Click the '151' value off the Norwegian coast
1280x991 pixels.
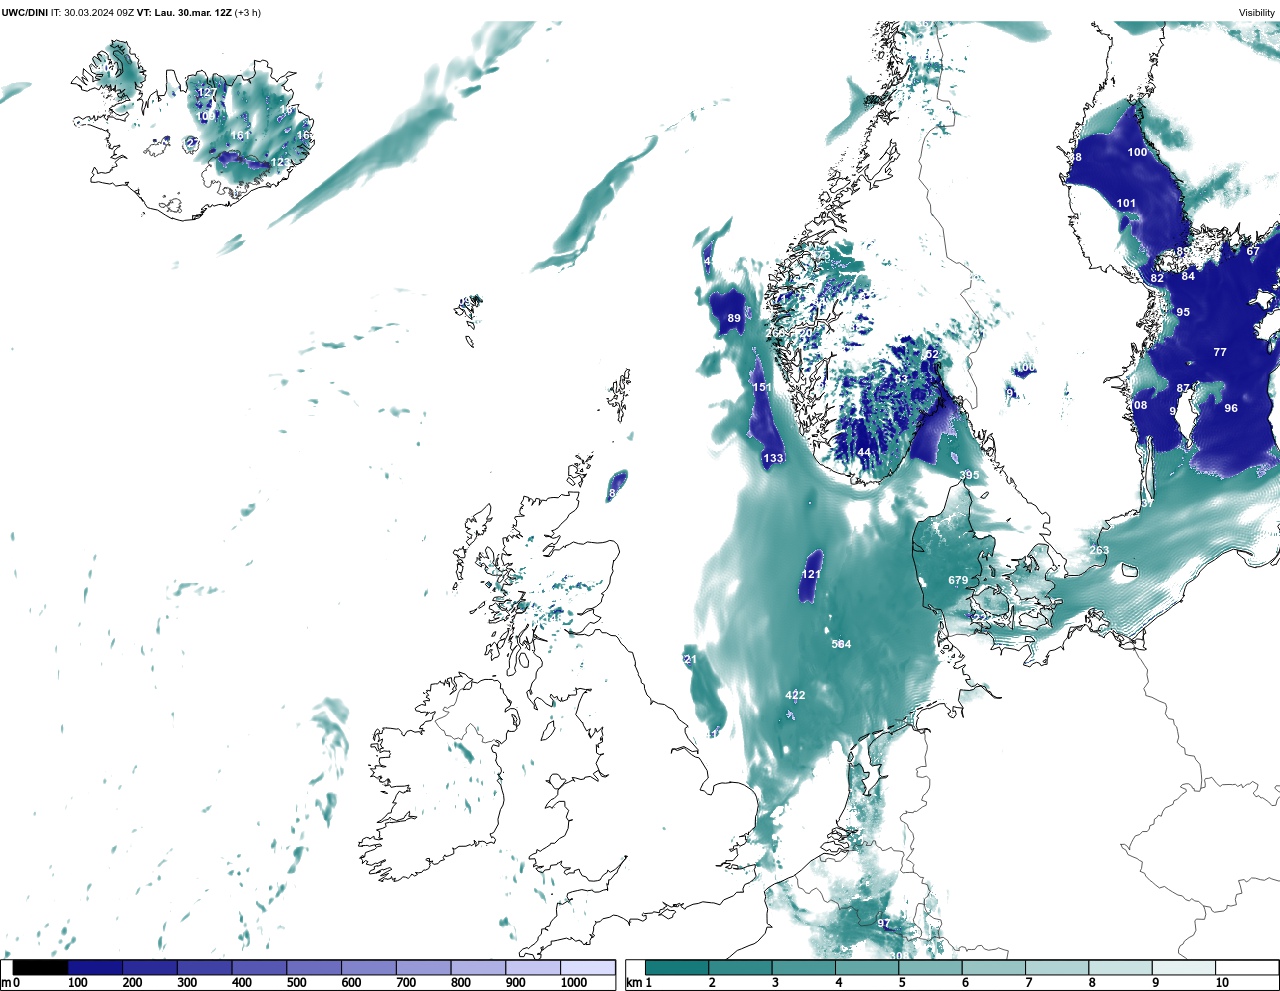click(x=762, y=387)
